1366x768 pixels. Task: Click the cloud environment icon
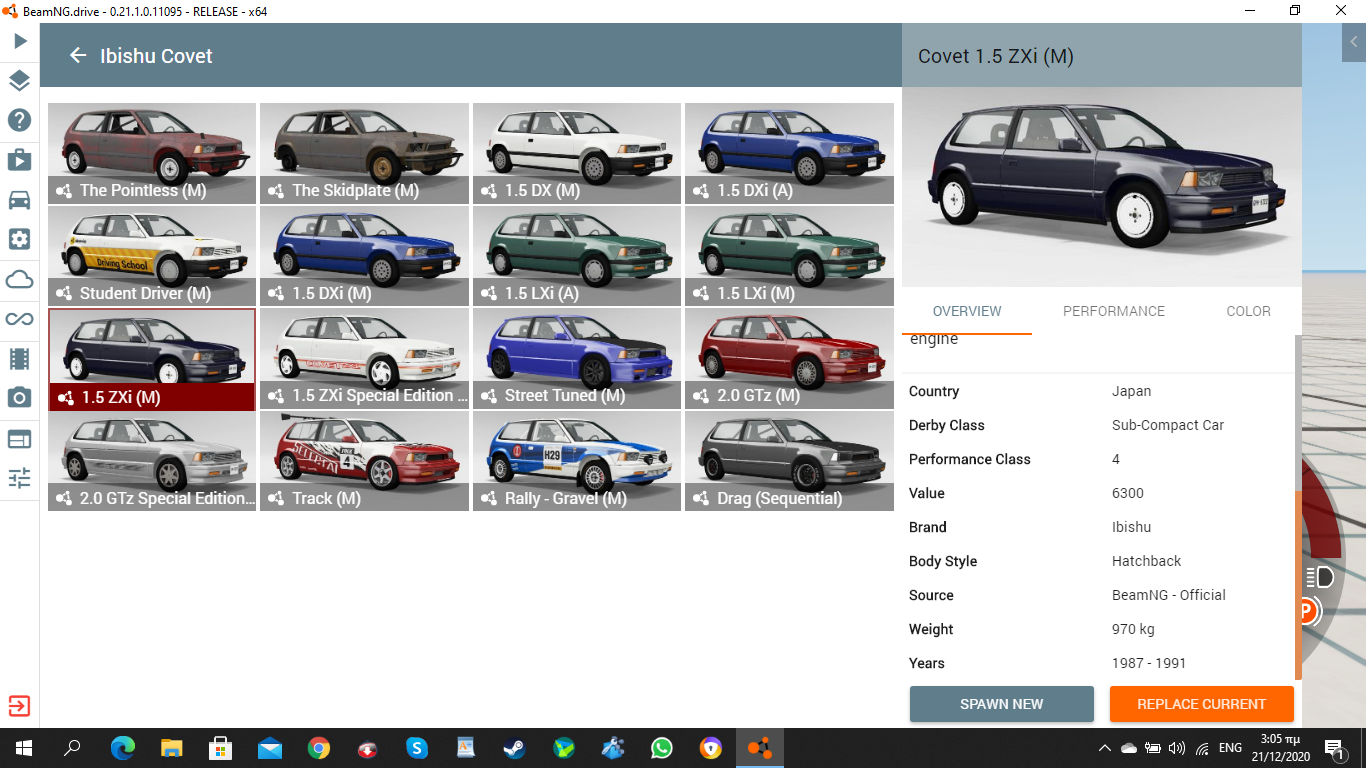[19, 279]
